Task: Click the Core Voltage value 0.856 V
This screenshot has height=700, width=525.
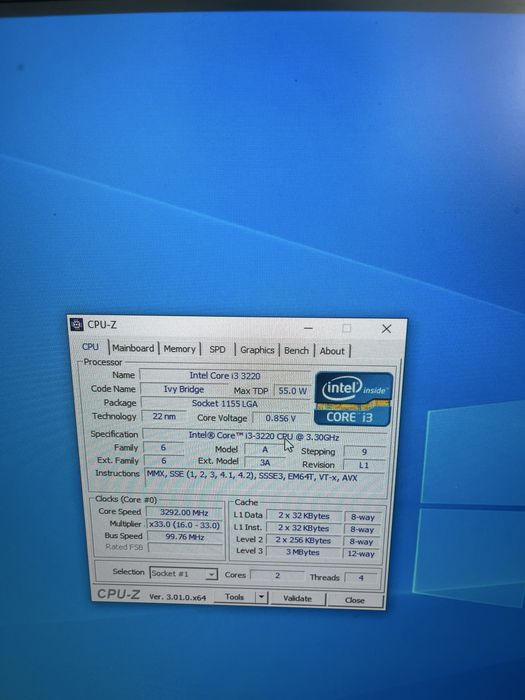Action: coord(281,418)
